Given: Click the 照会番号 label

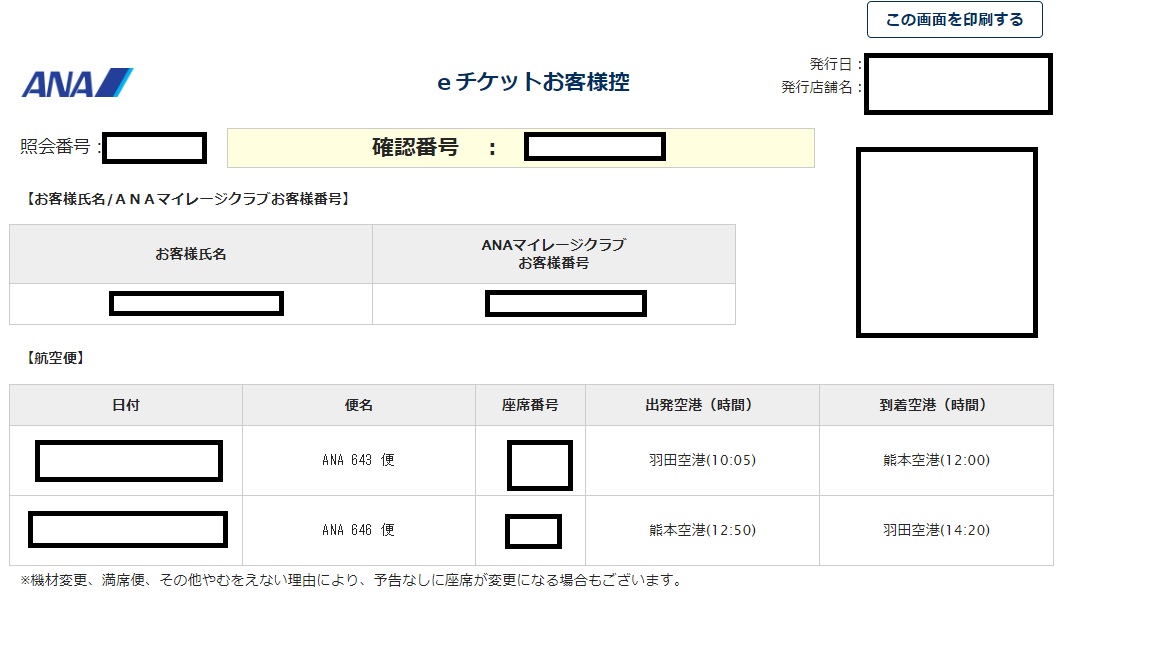Looking at the screenshot, I should pyautogui.click(x=60, y=148).
